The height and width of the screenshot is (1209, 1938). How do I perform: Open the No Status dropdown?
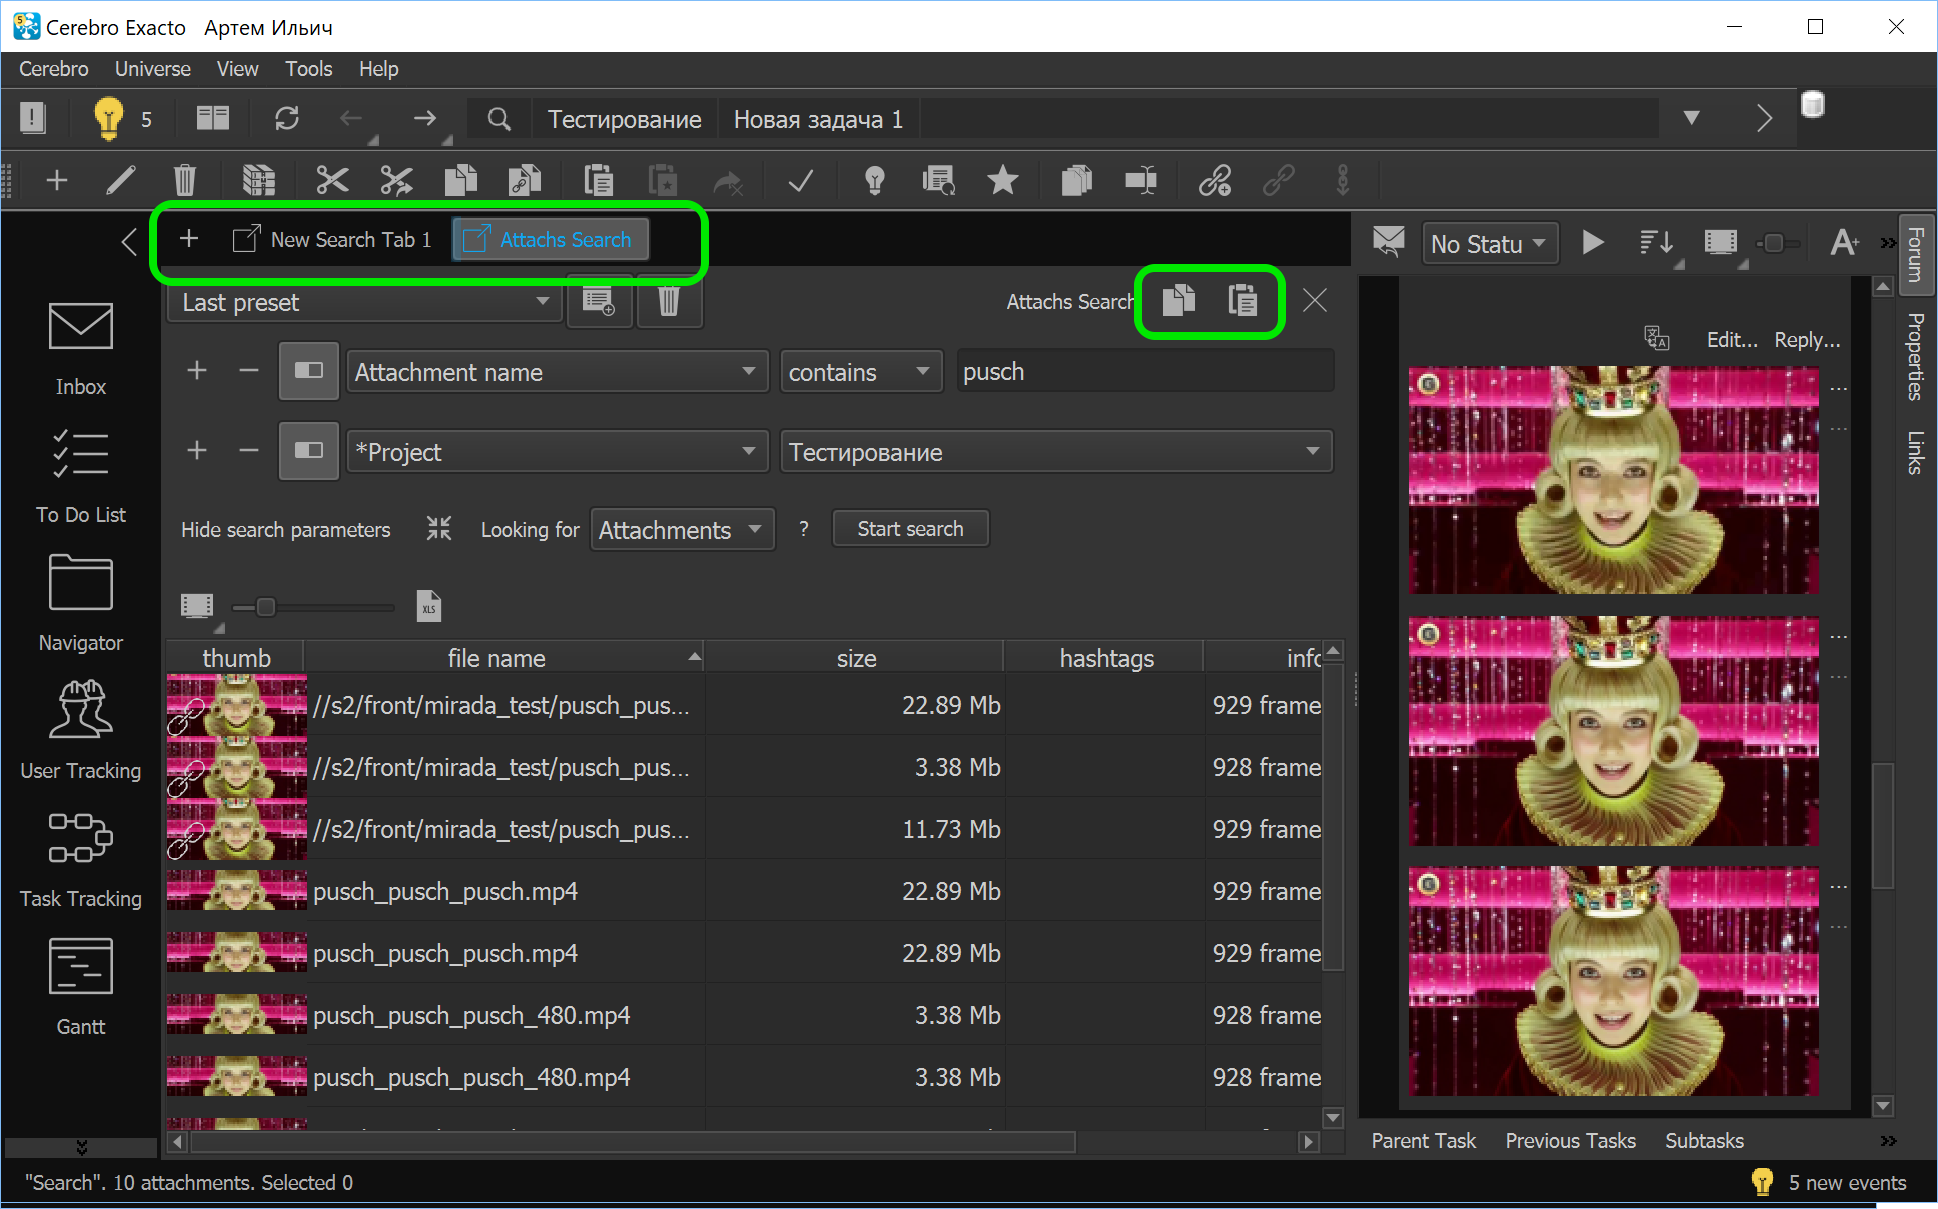click(1490, 244)
